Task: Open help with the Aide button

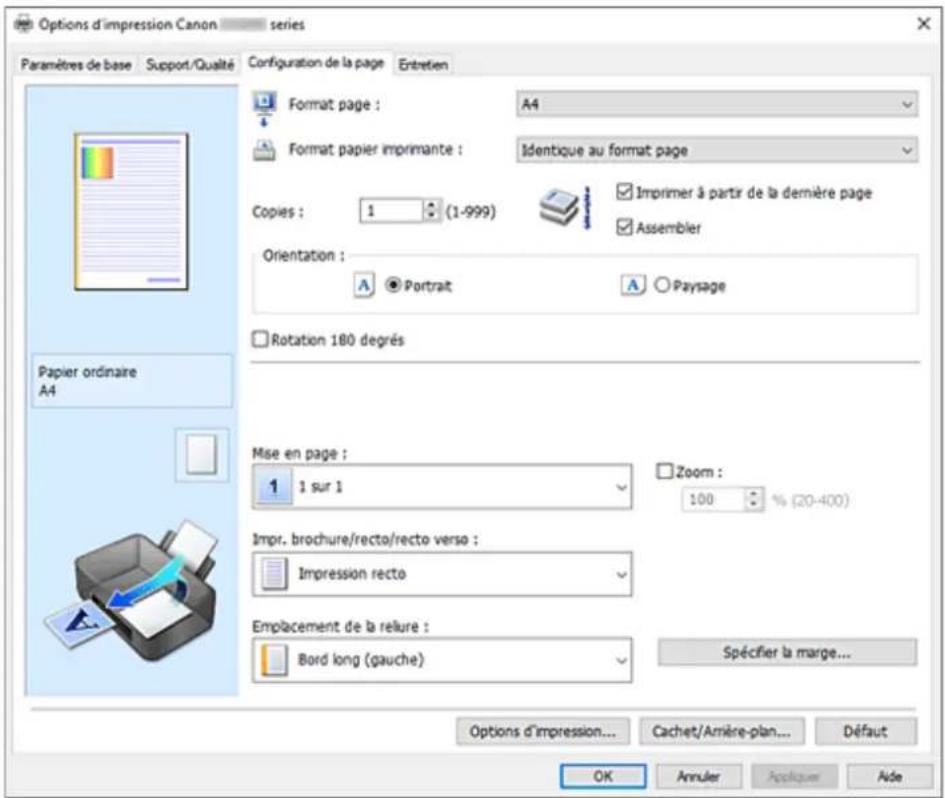Action: pos(890,776)
